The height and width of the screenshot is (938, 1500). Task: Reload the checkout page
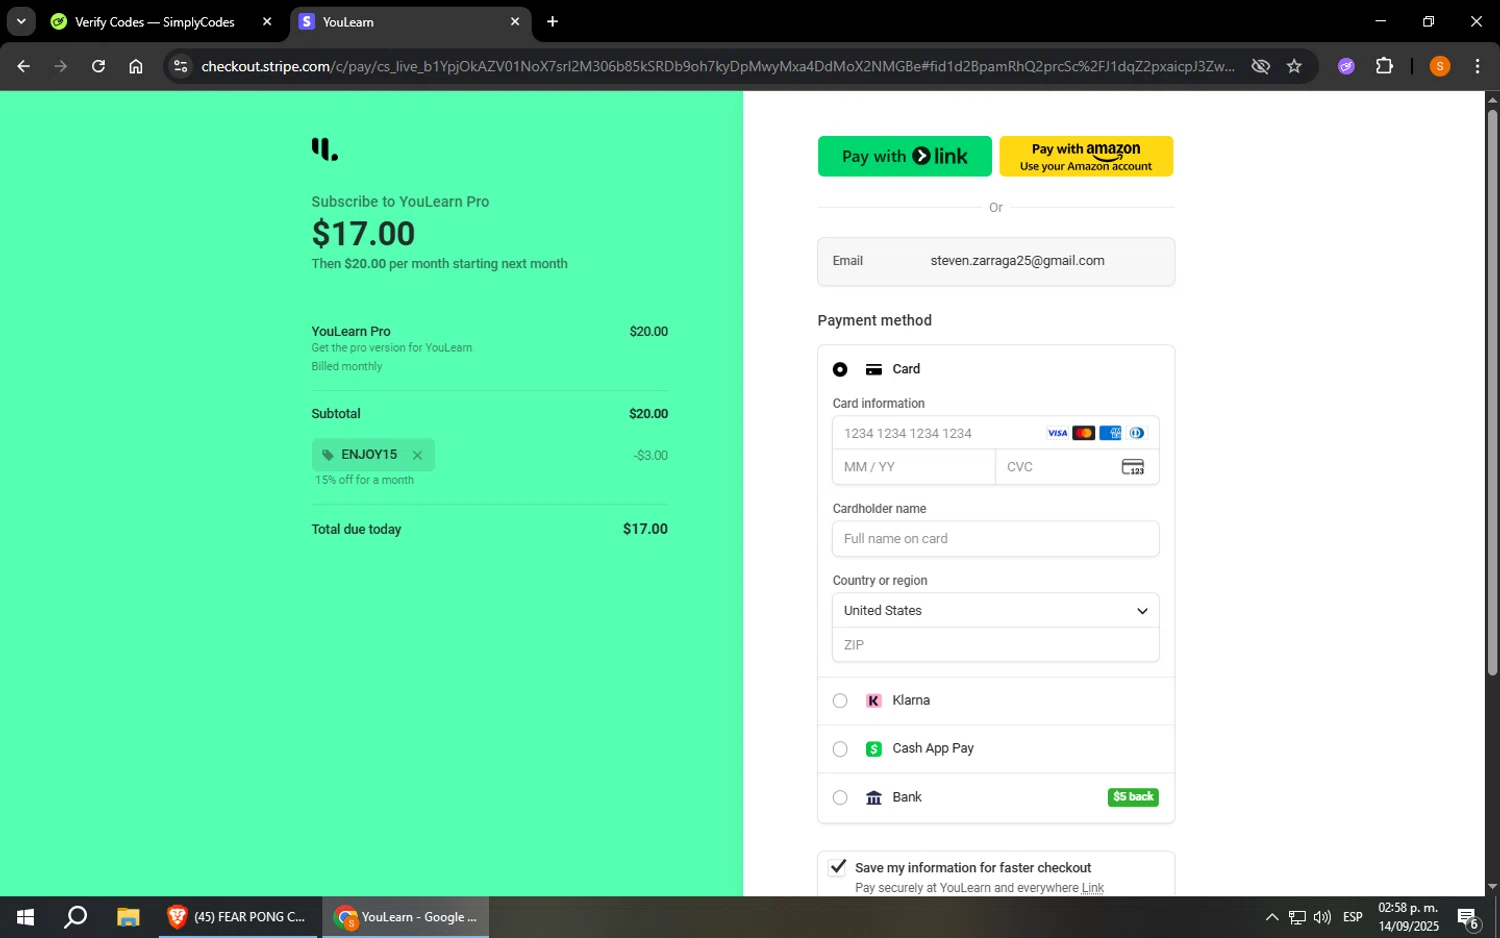click(98, 66)
